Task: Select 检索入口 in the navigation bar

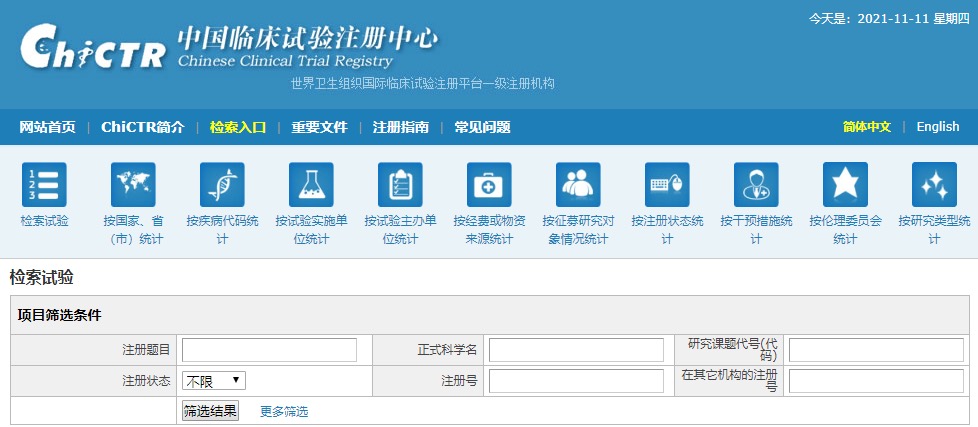Action: [238, 127]
